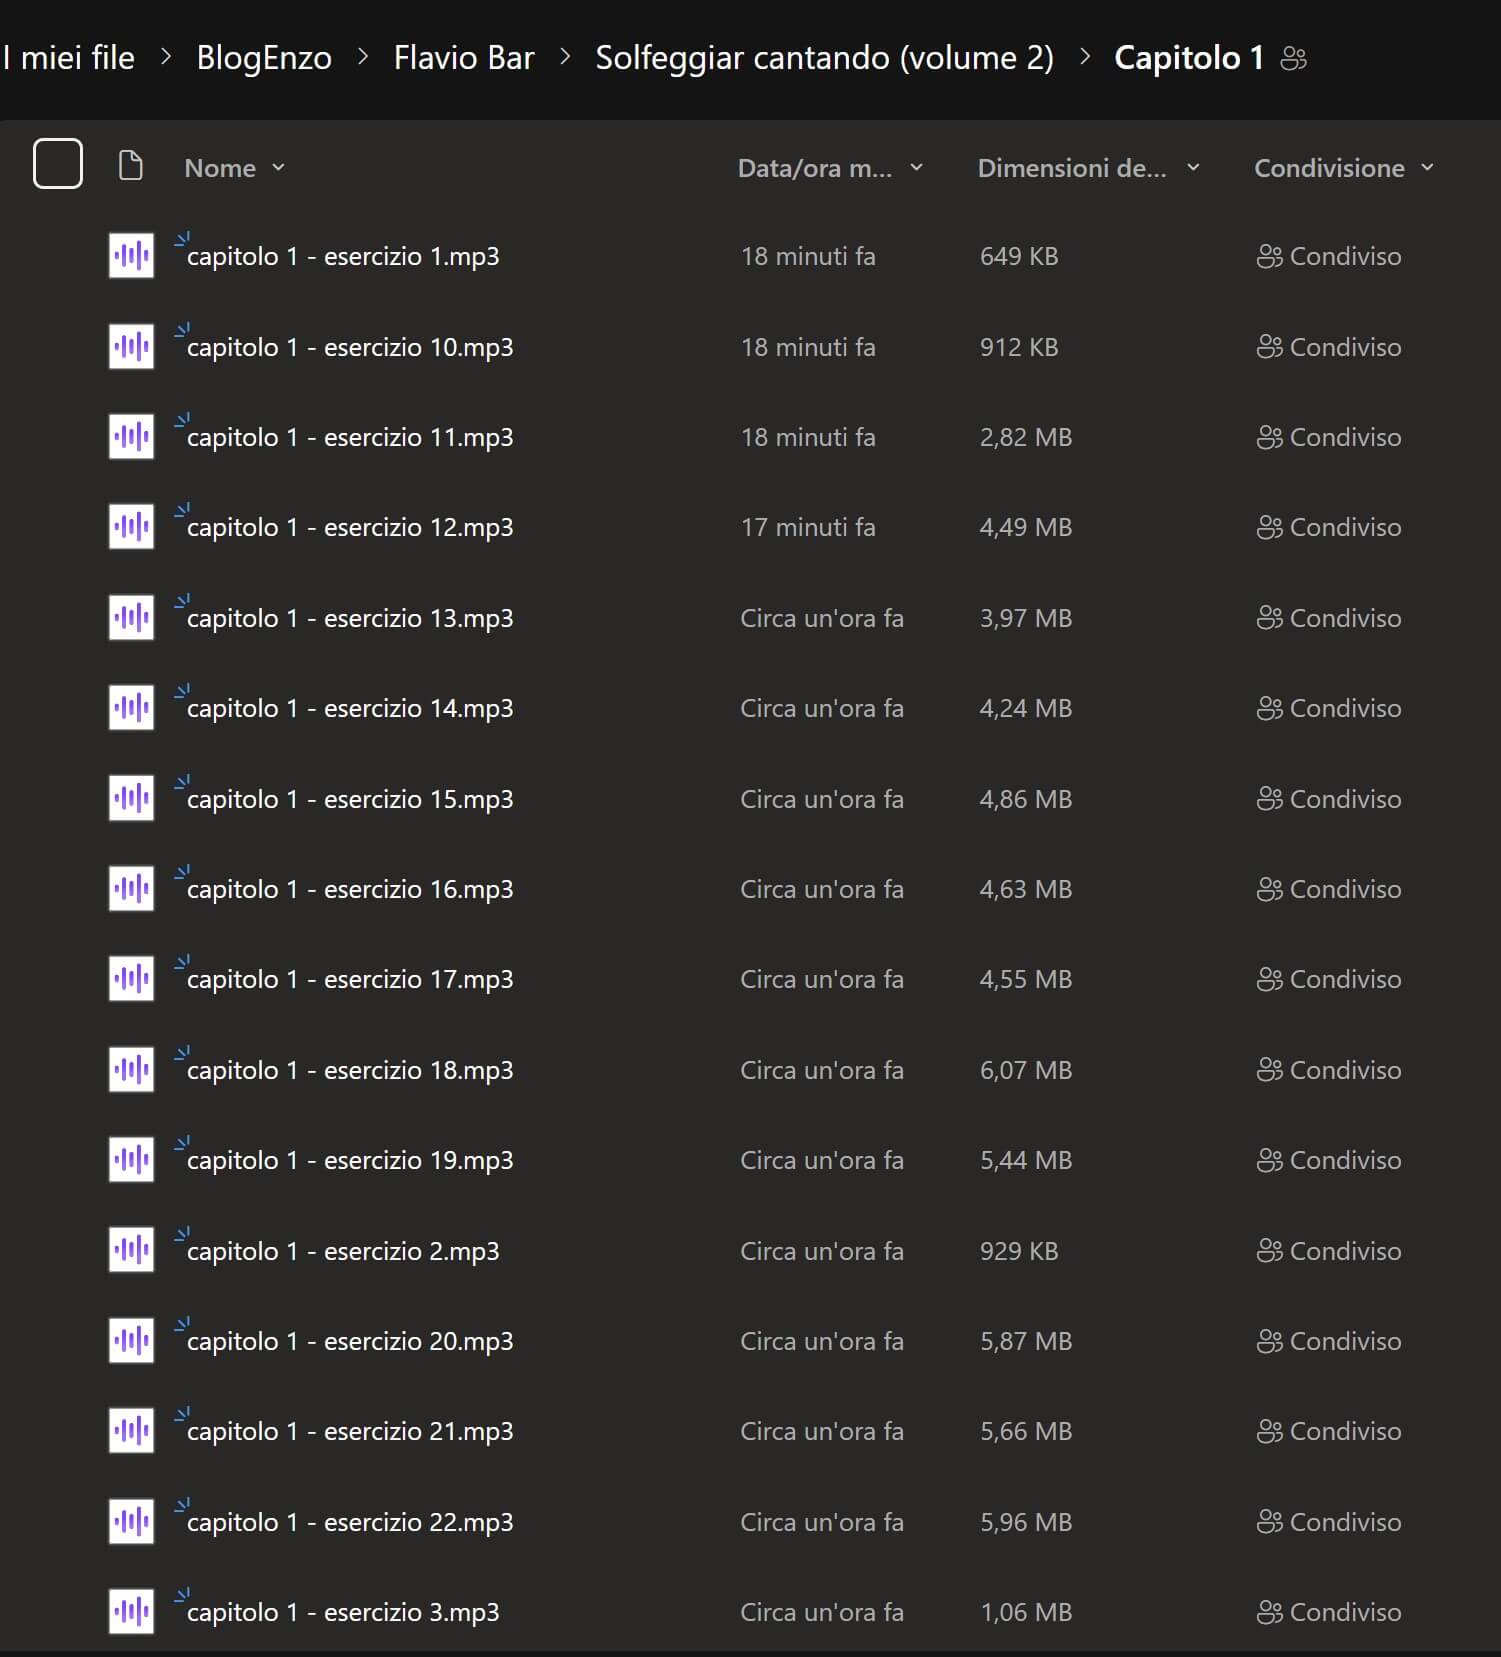1501x1657 pixels.
Task: Click audio icon beside esercizio 12.mp3
Action: click(131, 527)
